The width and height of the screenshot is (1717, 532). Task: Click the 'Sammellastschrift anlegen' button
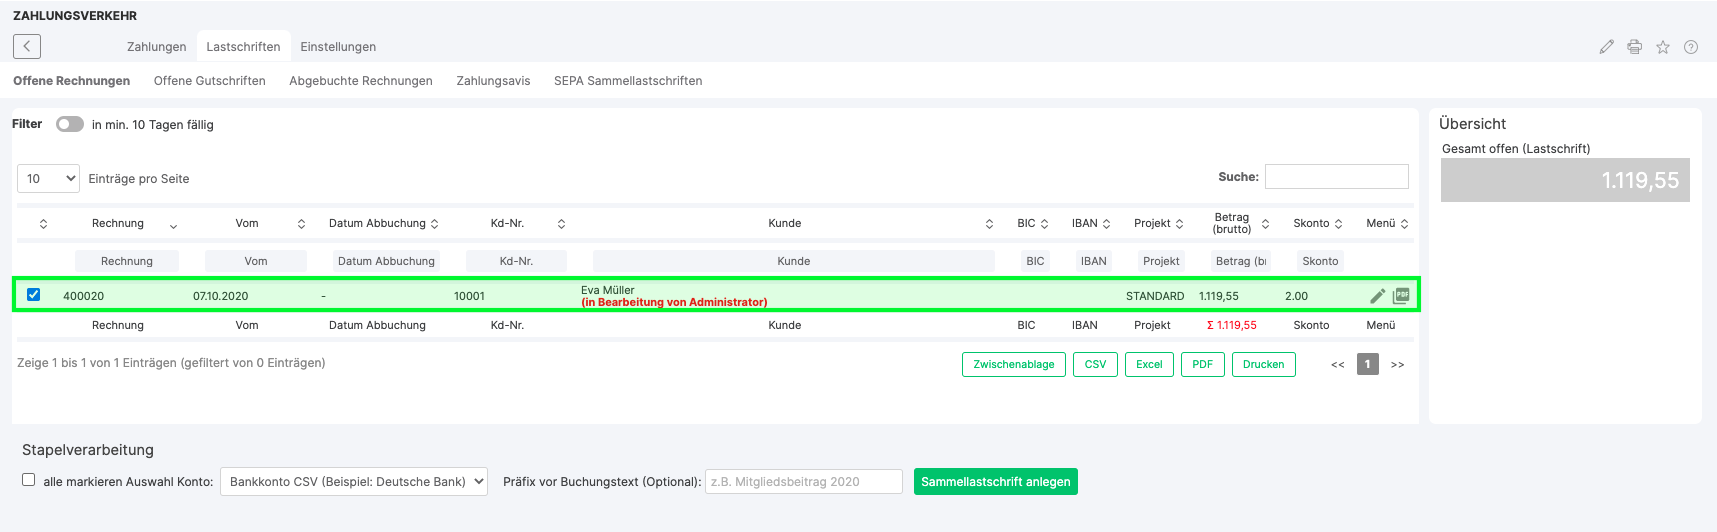click(995, 482)
